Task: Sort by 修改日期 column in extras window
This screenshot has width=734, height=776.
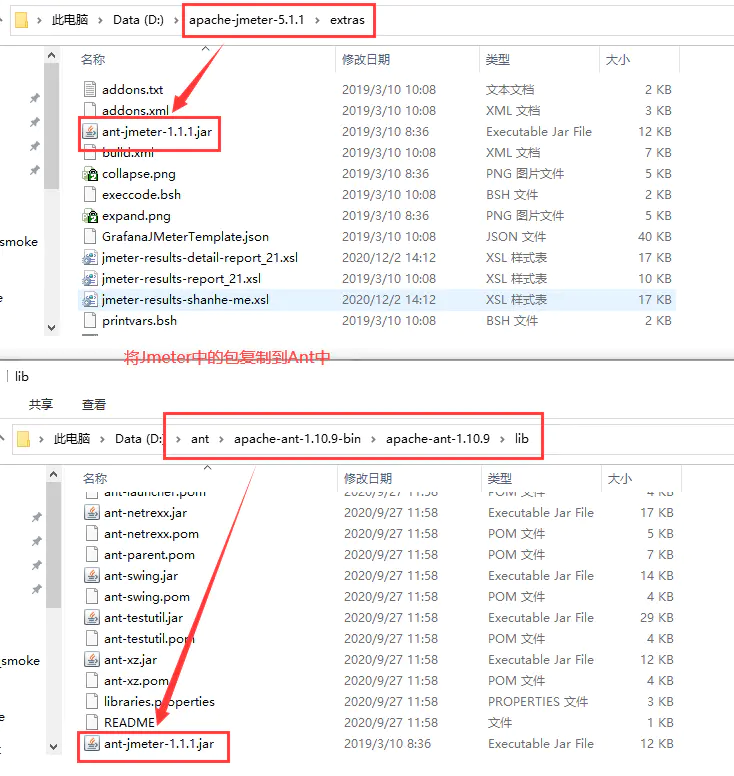Action: (366, 59)
